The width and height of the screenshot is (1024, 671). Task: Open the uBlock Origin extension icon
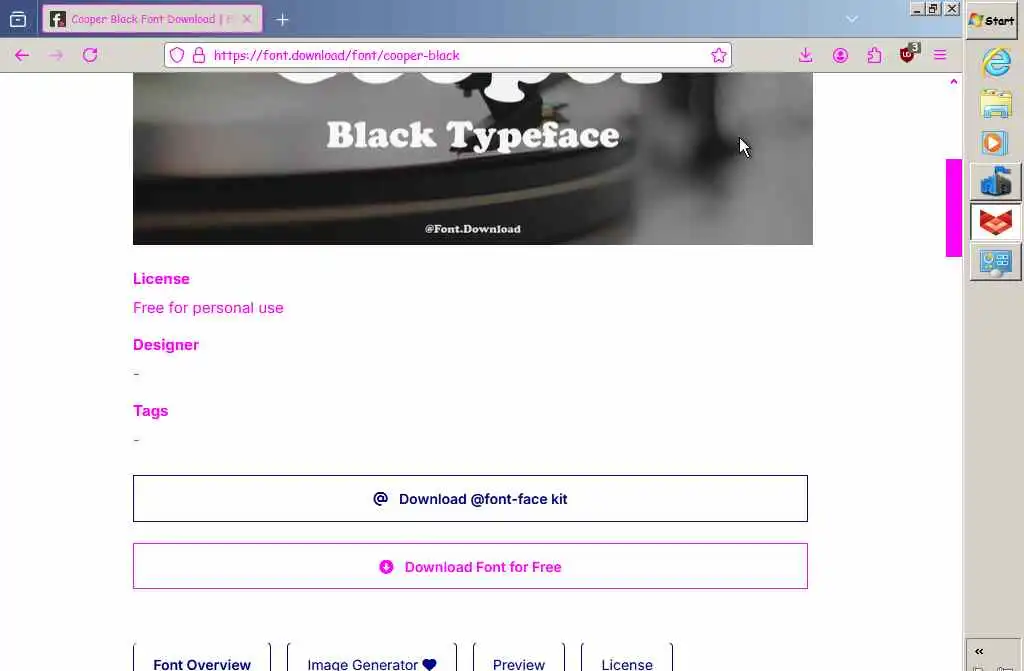click(908, 54)
